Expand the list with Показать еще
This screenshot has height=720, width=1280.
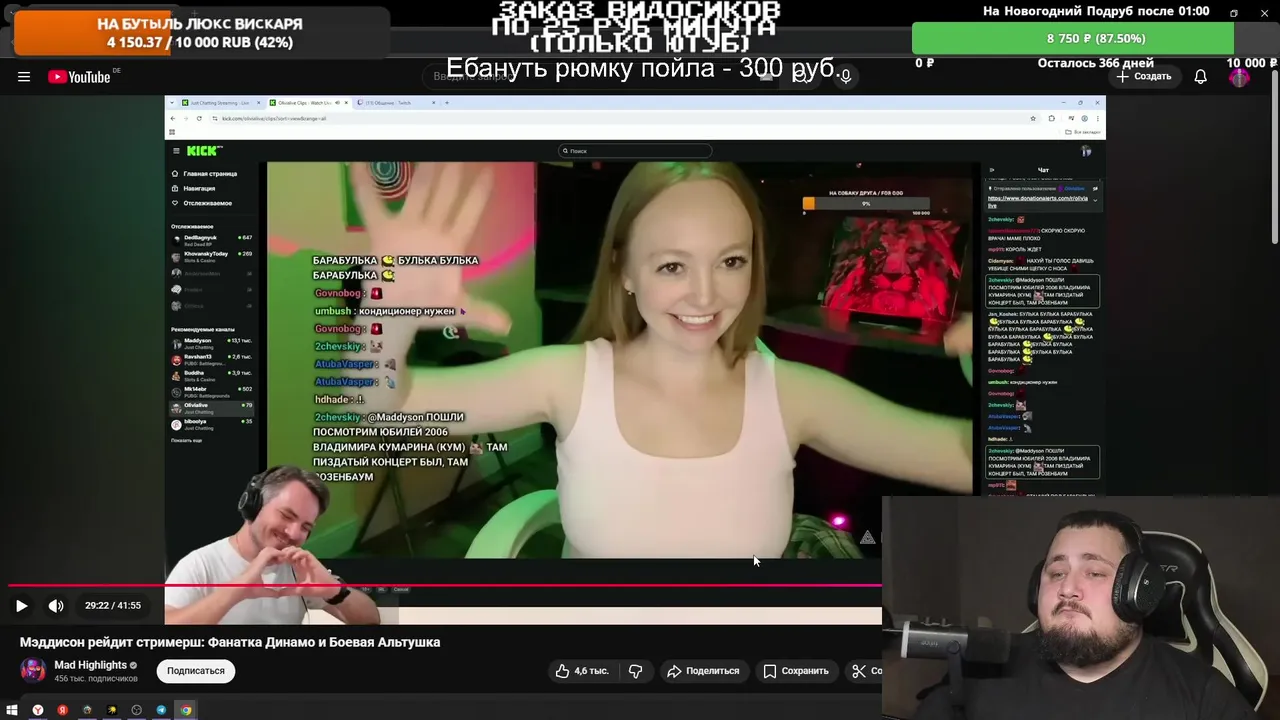tap(186, 440)
